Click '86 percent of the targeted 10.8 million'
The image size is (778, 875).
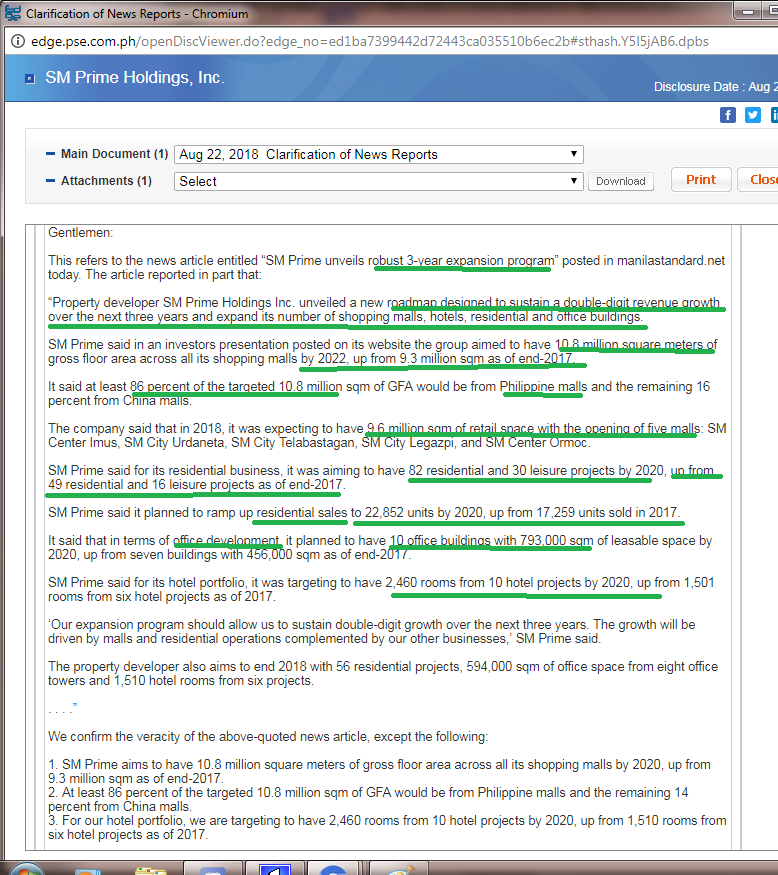[236, 386]
